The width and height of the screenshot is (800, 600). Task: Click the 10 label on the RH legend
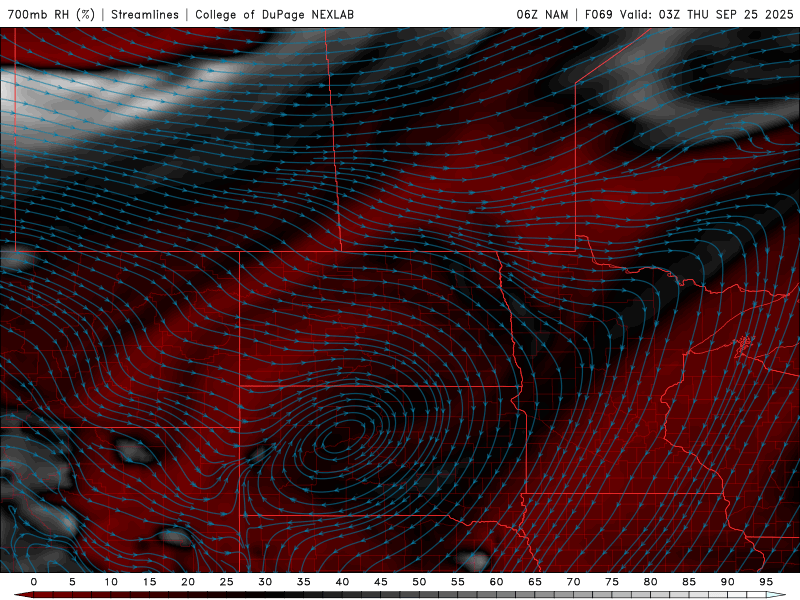(111, 582)
